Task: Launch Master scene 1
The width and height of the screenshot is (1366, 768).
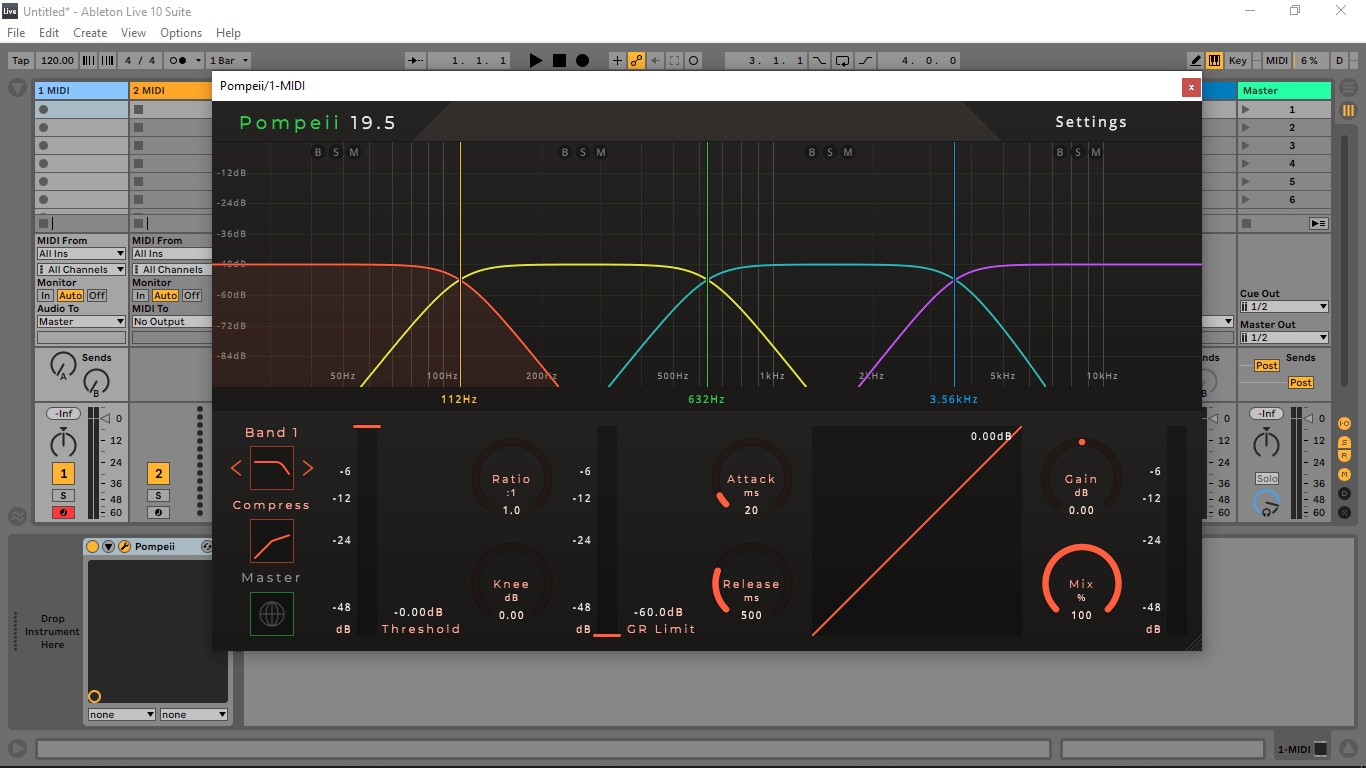Action: tap(1246, 110)
